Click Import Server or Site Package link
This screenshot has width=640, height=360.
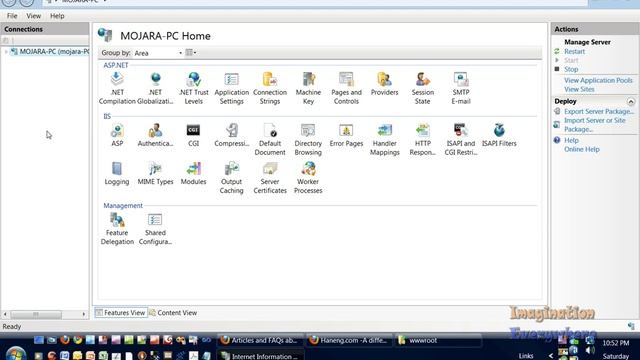point(595,124)
